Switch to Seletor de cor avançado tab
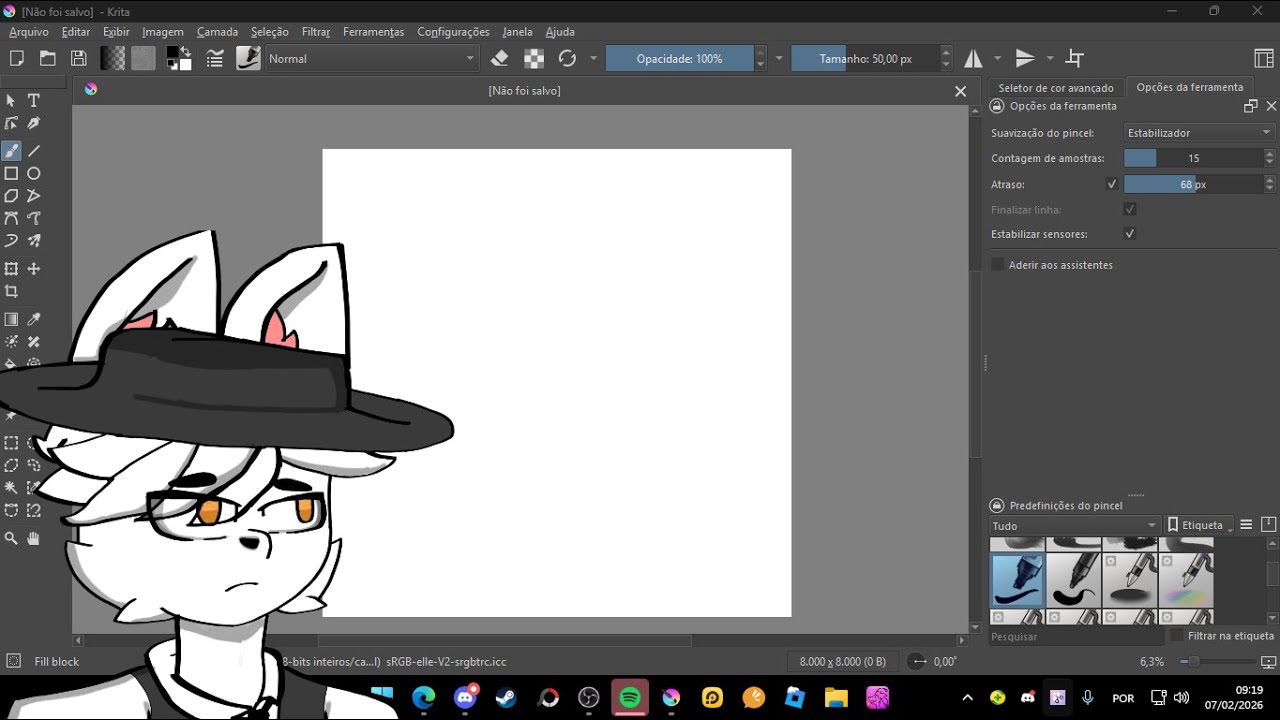The height and width of the screenshot is (720, 1280). 1056,88
